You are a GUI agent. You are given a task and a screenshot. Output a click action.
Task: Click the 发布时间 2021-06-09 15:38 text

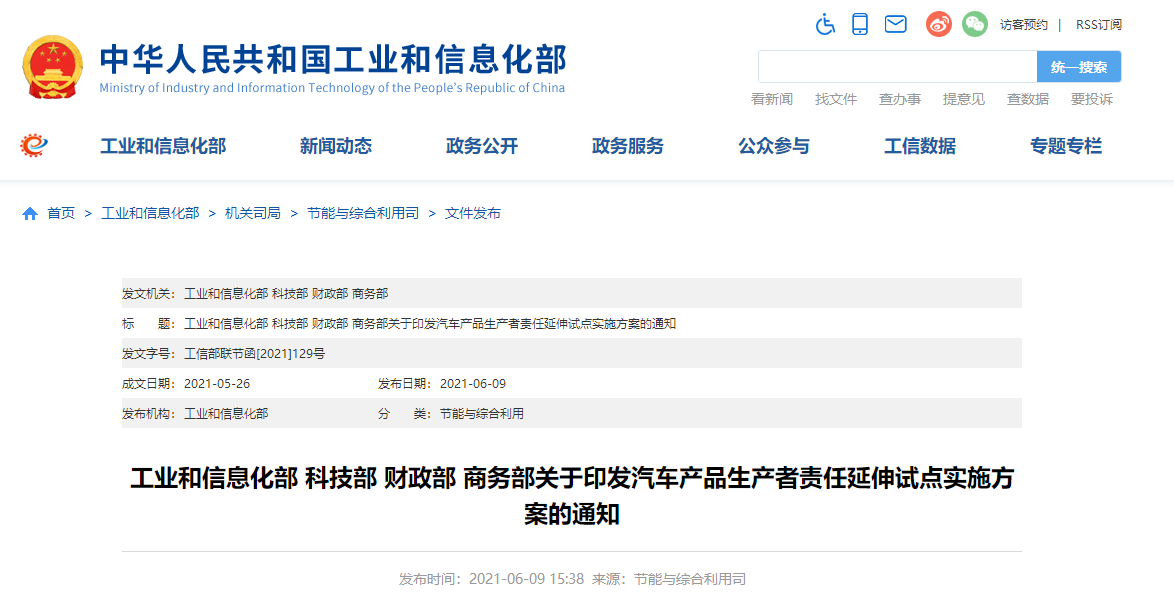[491, 579]
